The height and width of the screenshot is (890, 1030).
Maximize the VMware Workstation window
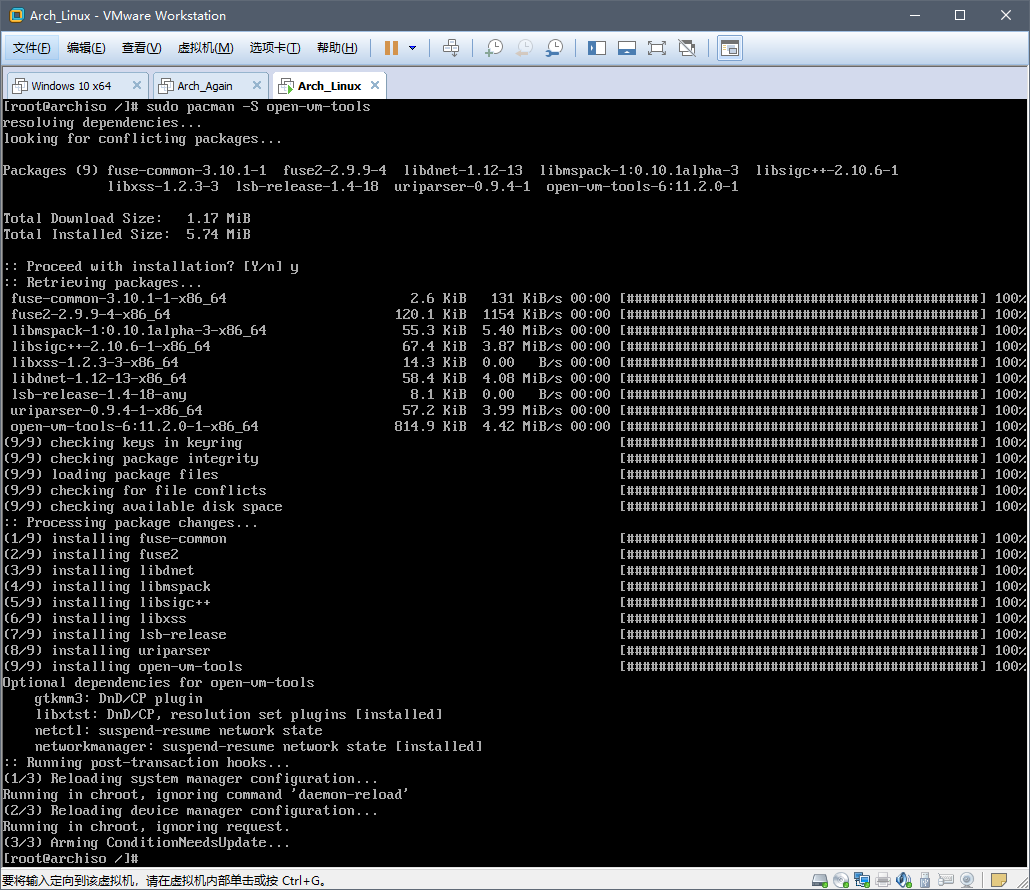point(960,15)
